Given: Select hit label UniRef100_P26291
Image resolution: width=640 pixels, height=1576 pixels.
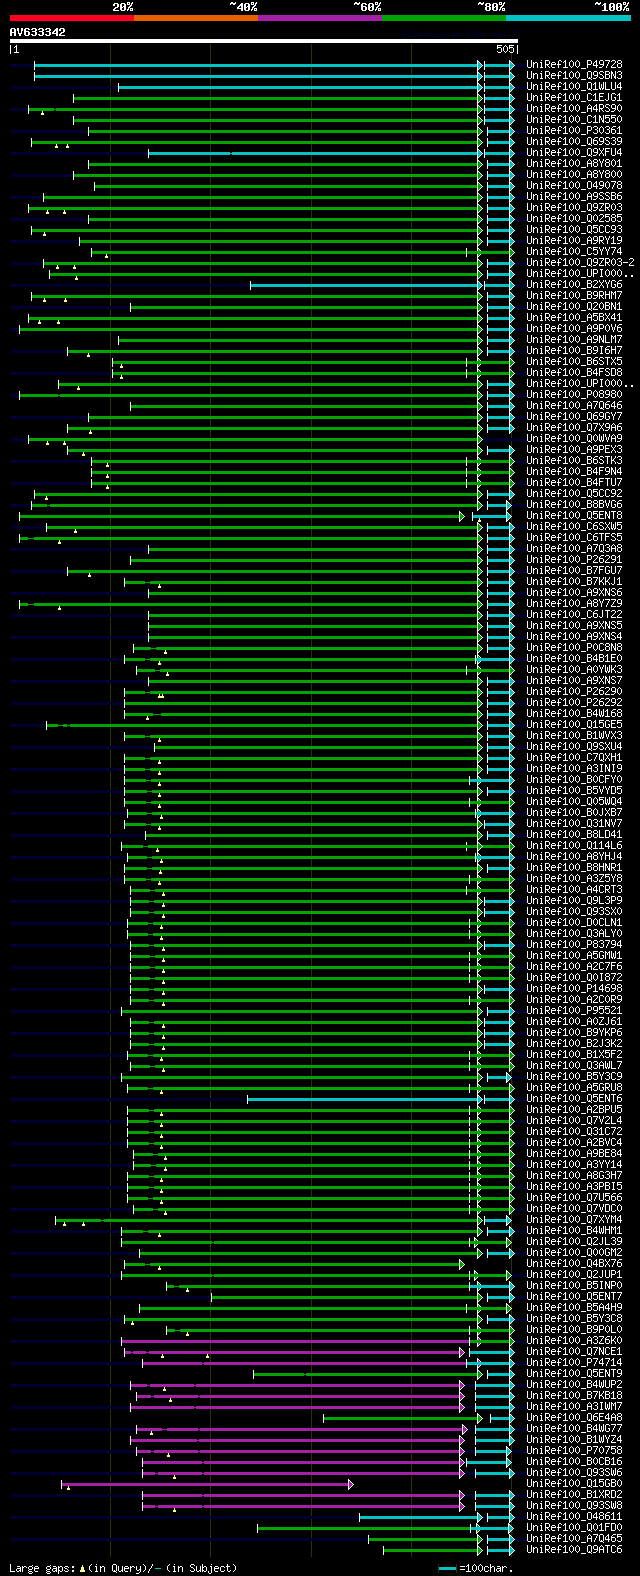Looking at the screenshot, I should [574, 560].
